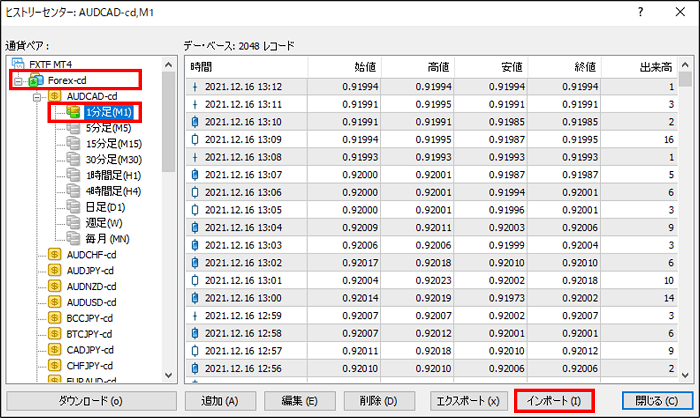This screenshot has height=418, width=700.
Task: Select the AUDJPY-cd symbol
Action: (x=92, y=271)
